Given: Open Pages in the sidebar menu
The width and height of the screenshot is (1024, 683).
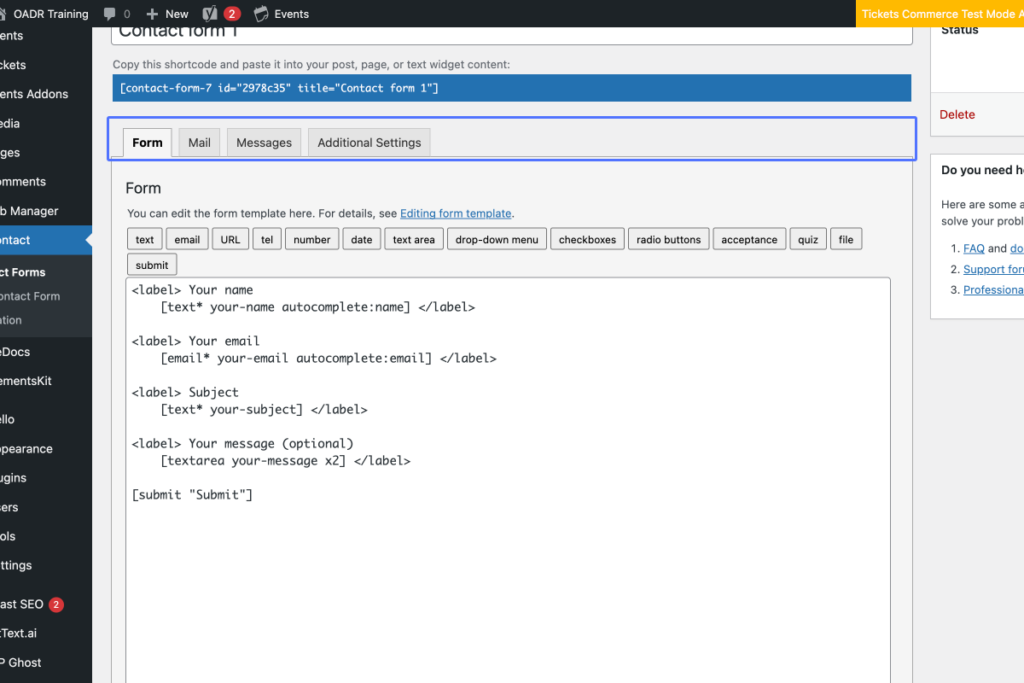Looking at the screenshot, I should [x=10, y=153].
